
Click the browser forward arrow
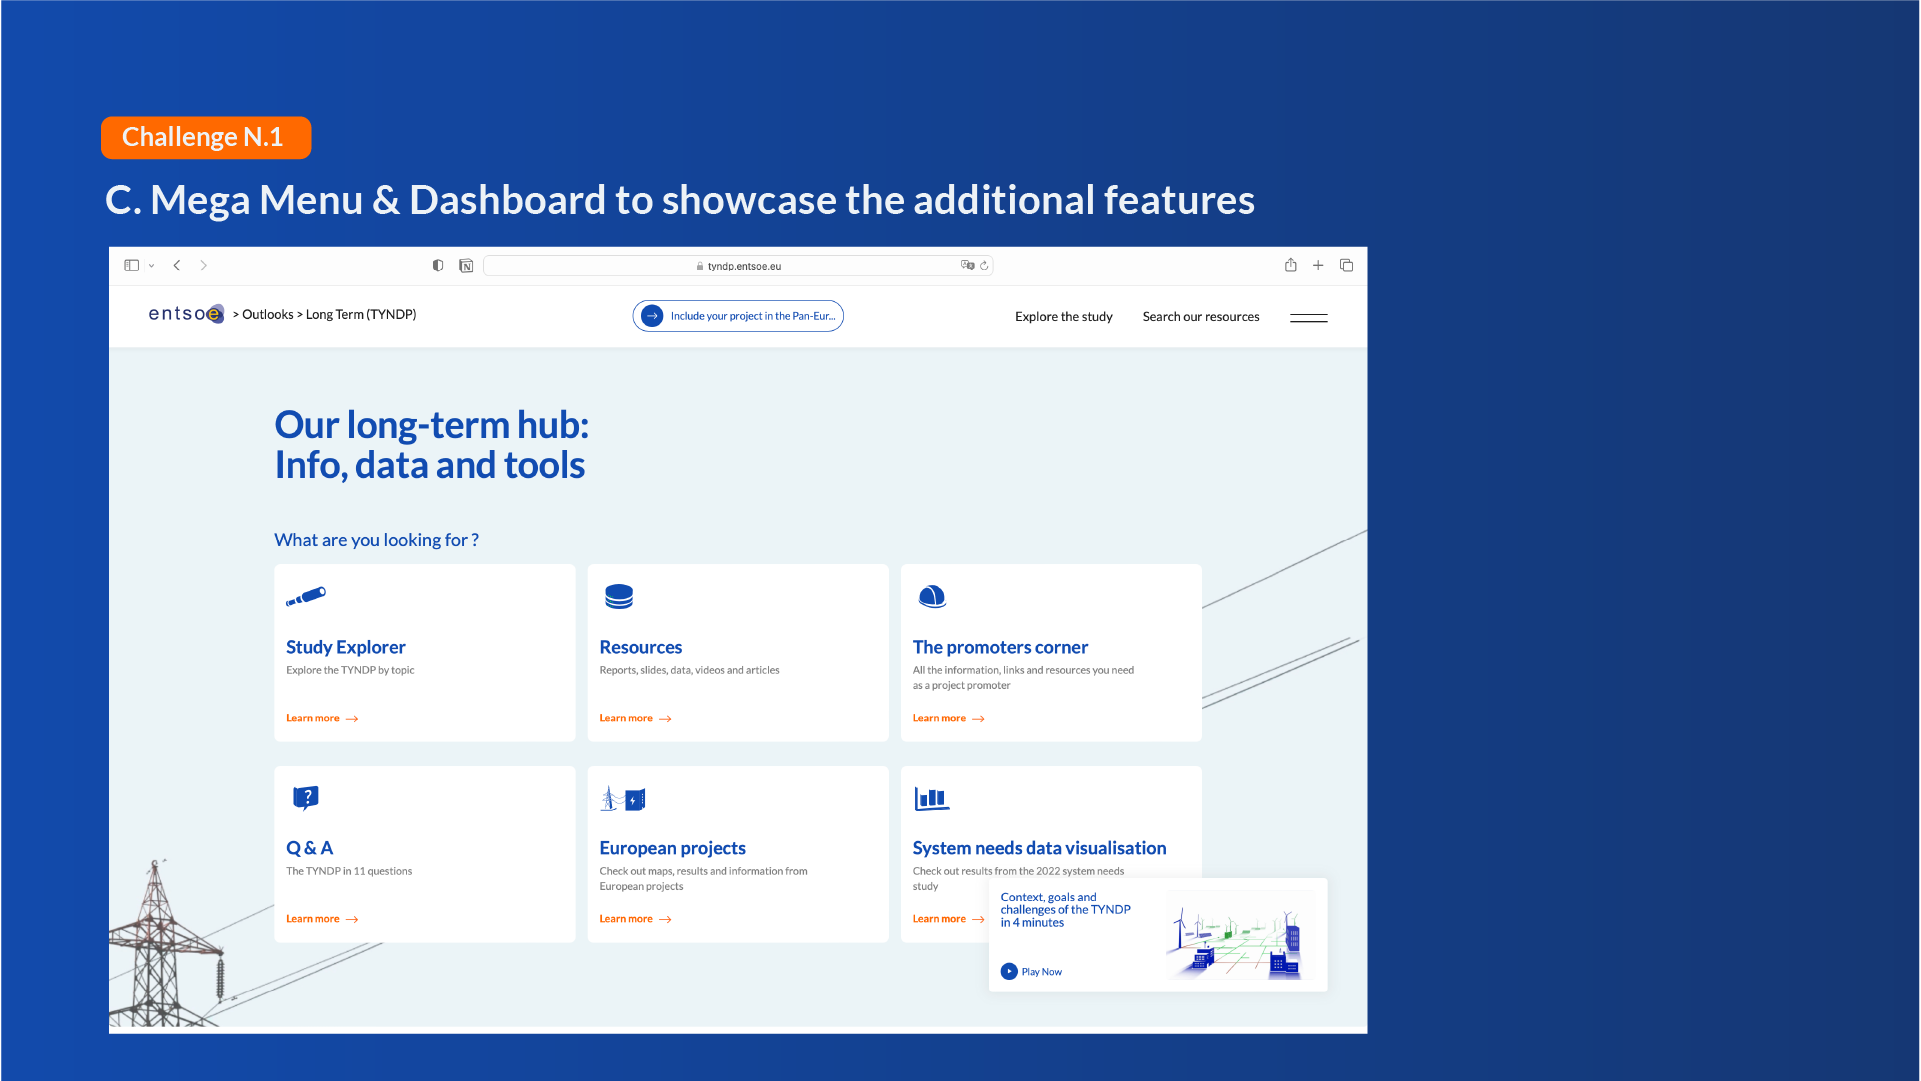click(204, 266)
